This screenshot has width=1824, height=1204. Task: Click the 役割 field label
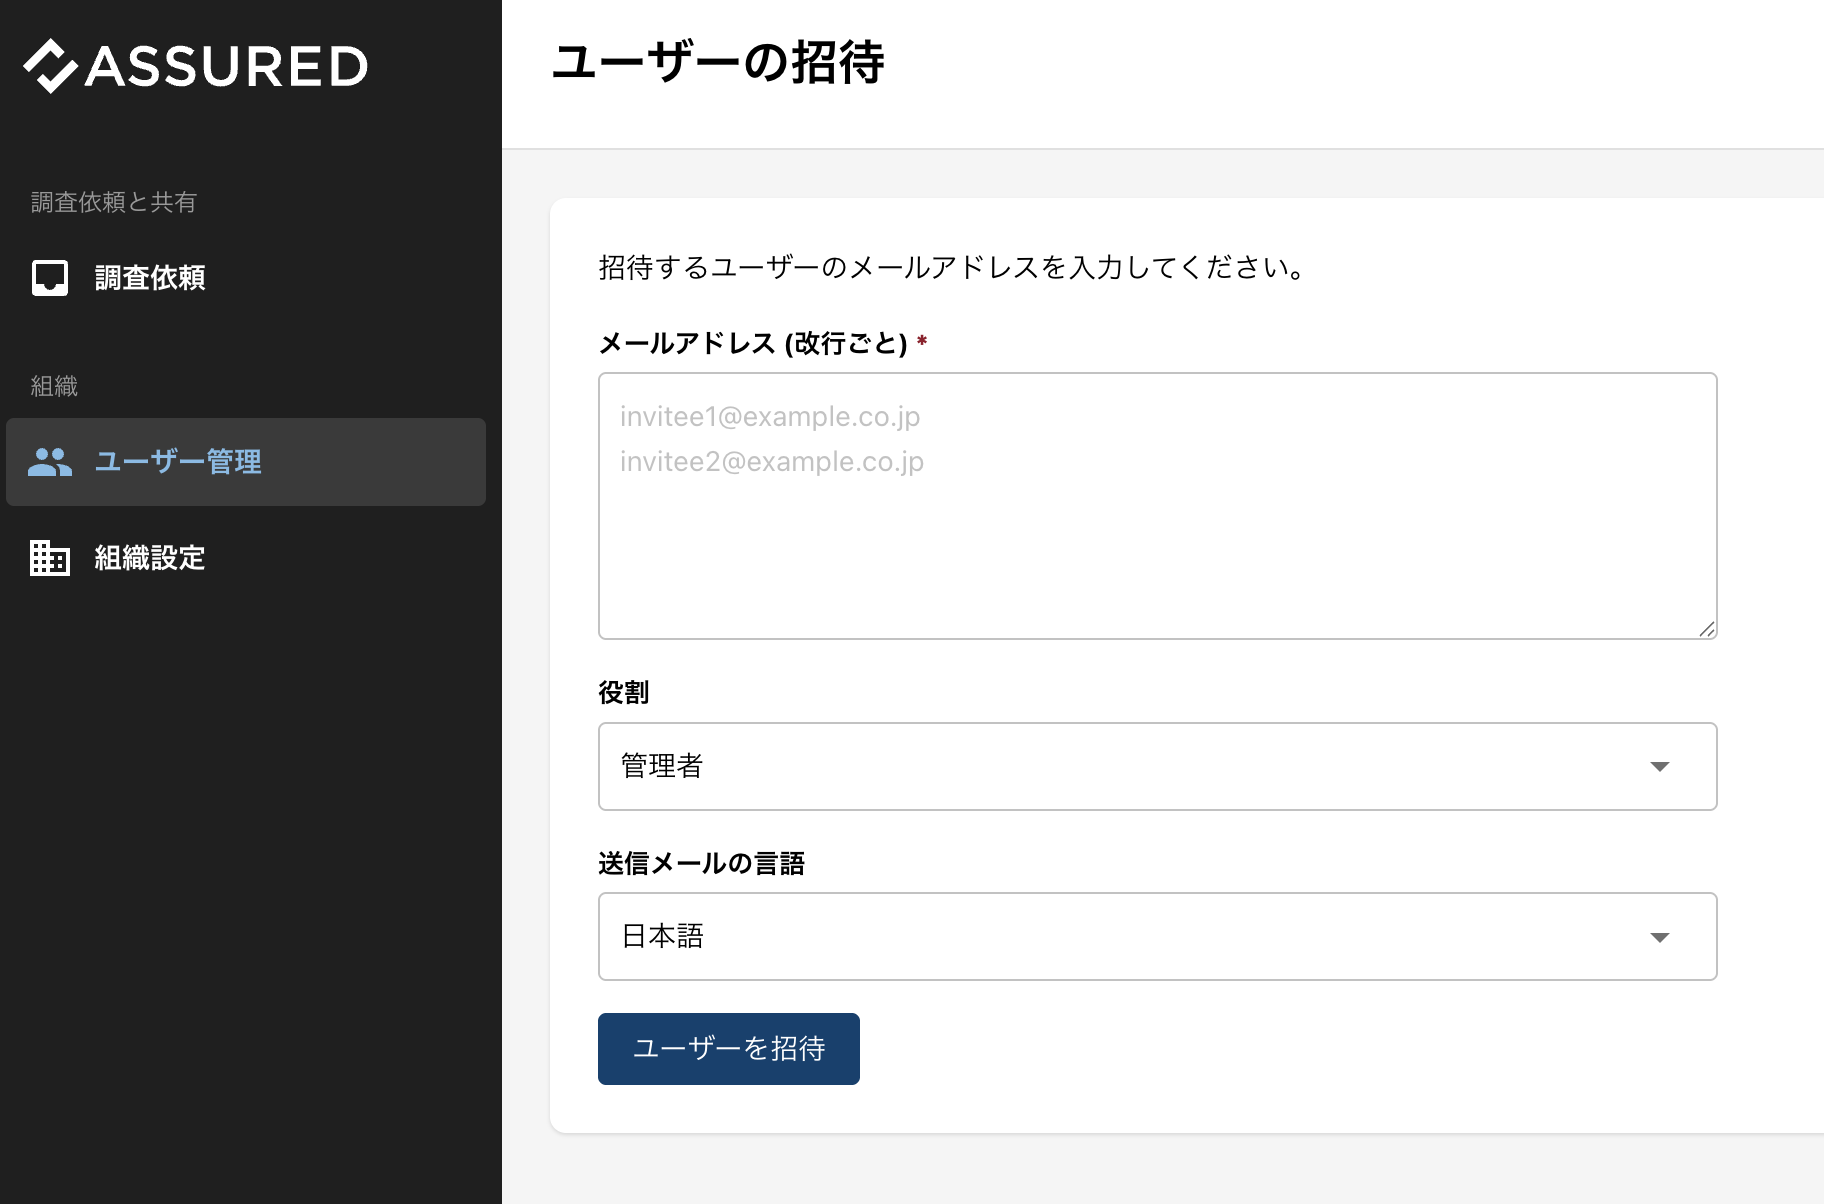click(x=624, y=692)
